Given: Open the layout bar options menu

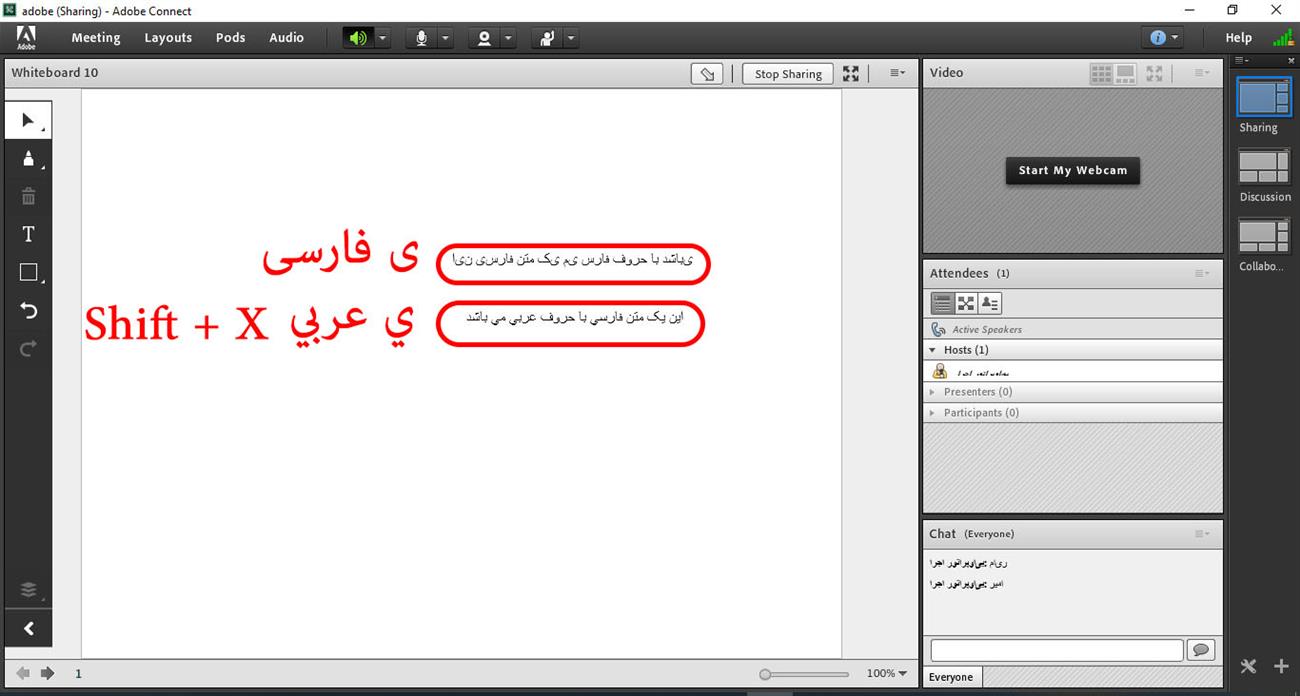Looking at the screenshot, I should pos(1241,61).
